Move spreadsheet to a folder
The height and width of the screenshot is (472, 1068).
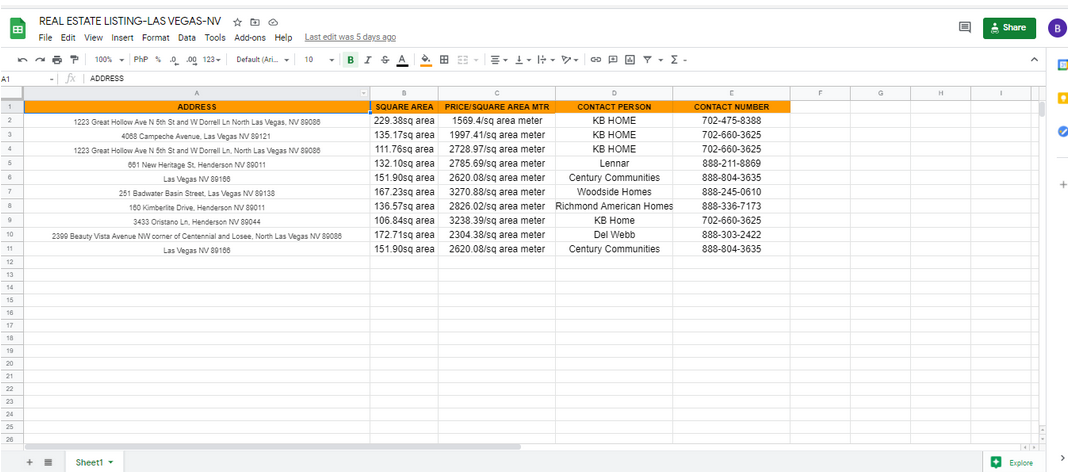[255, 22]
